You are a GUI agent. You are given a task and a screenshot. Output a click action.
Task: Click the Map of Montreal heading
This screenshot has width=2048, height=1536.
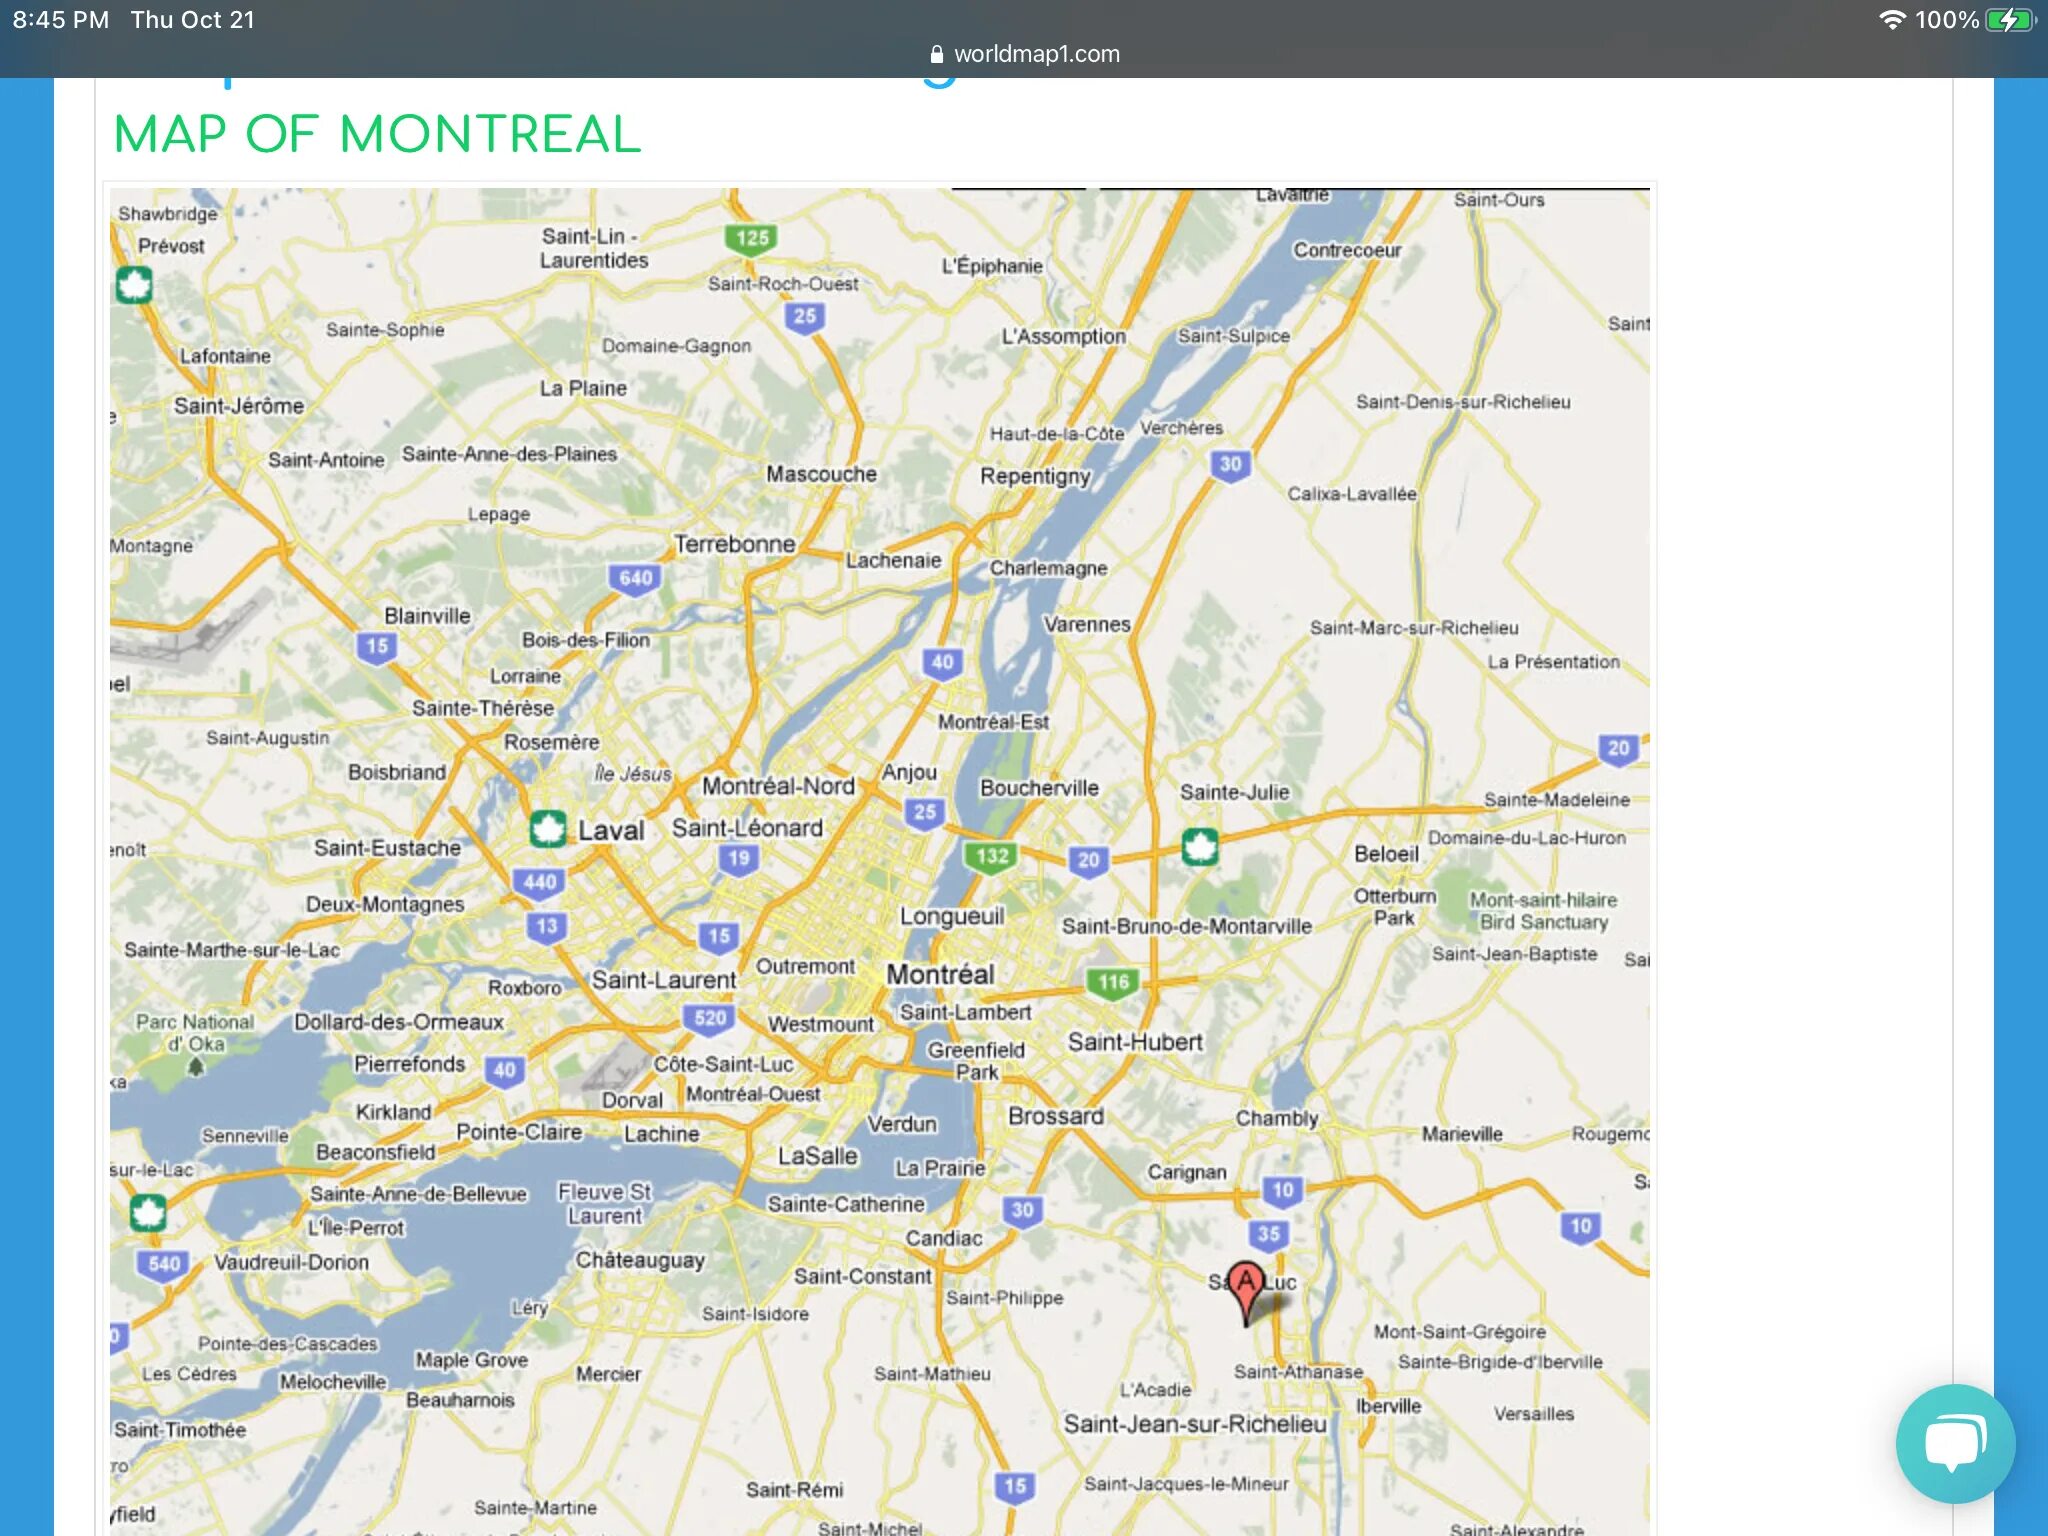pyautogui.click(x=377, y=134)
